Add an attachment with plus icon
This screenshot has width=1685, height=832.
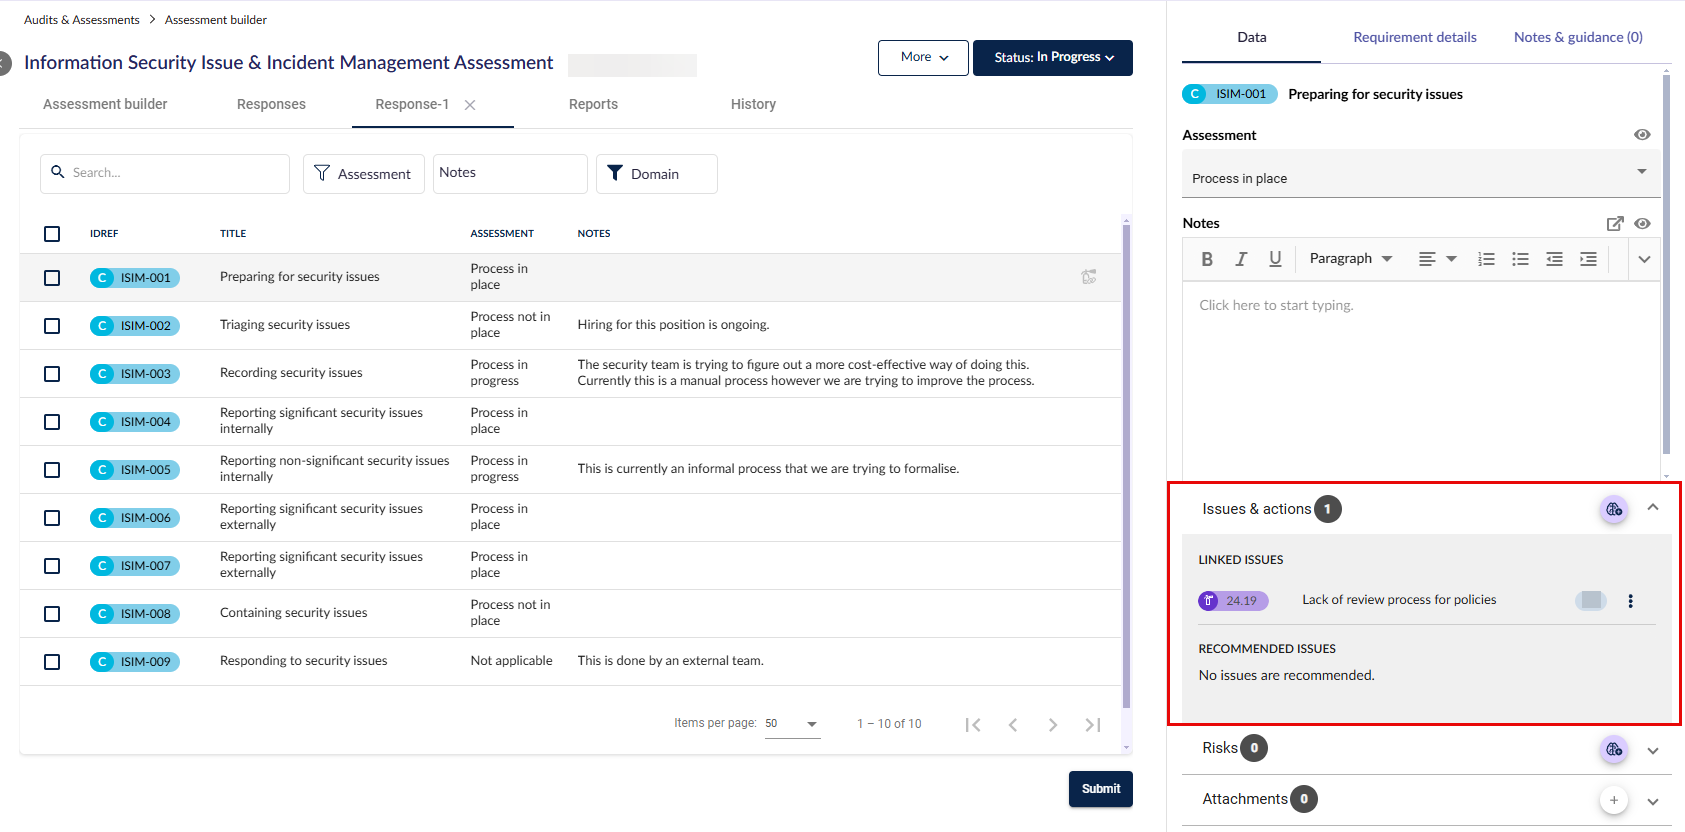[1613, 800]
